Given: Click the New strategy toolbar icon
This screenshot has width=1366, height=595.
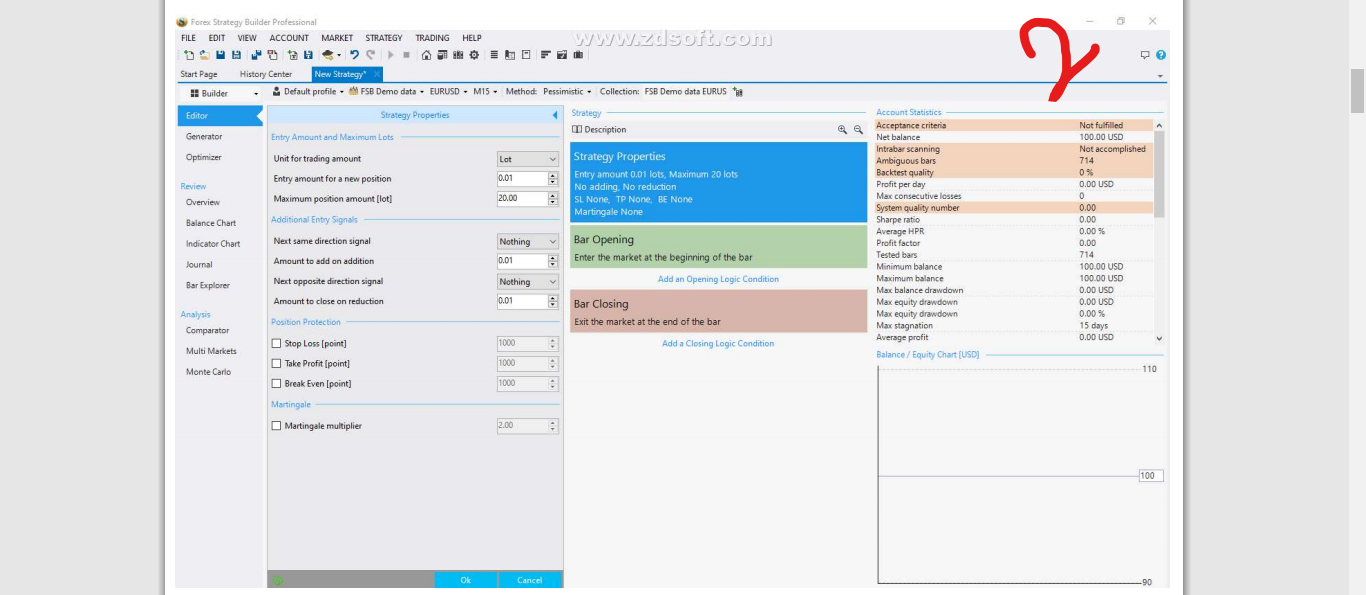Looking at the screenshot, I should pyautogui.click(x=188, y=55).
